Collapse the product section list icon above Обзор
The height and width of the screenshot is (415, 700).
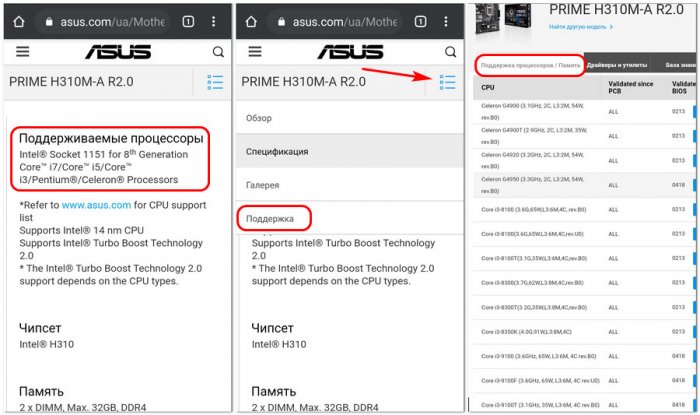tap(447, 82)
